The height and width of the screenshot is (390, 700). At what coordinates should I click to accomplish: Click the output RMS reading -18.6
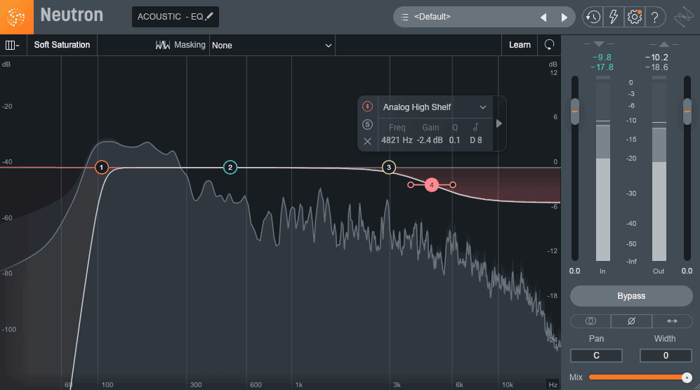[x=657, y=67]
